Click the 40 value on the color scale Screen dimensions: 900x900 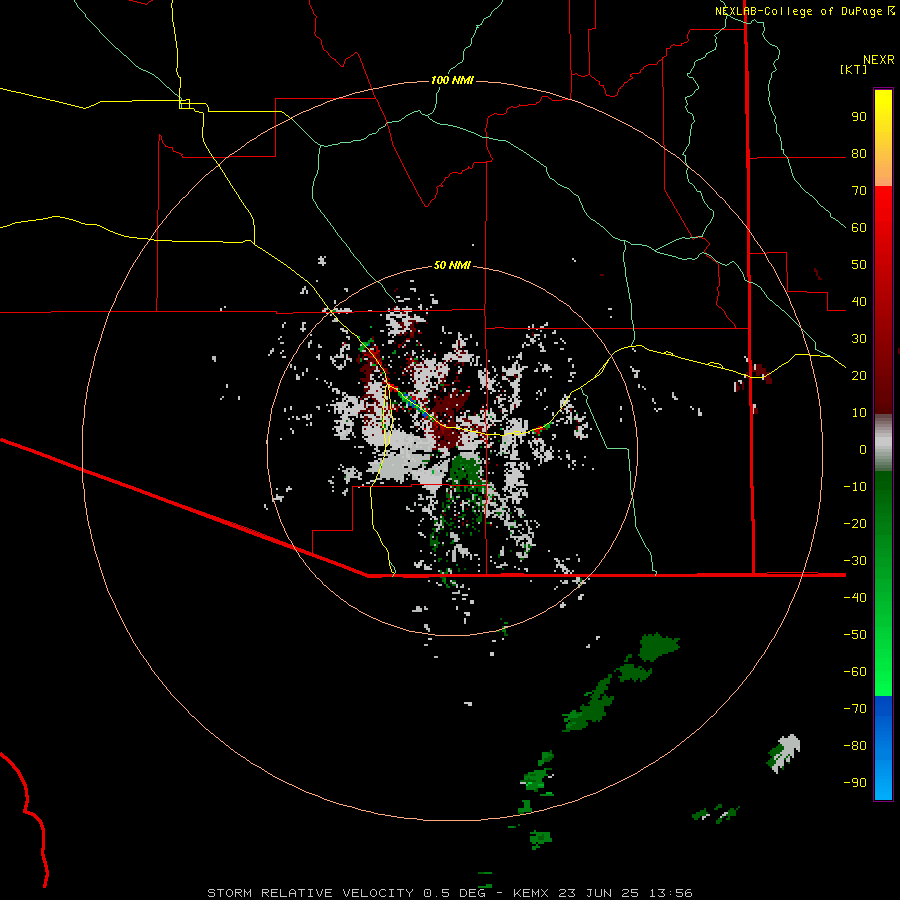[x=859, y=301]
